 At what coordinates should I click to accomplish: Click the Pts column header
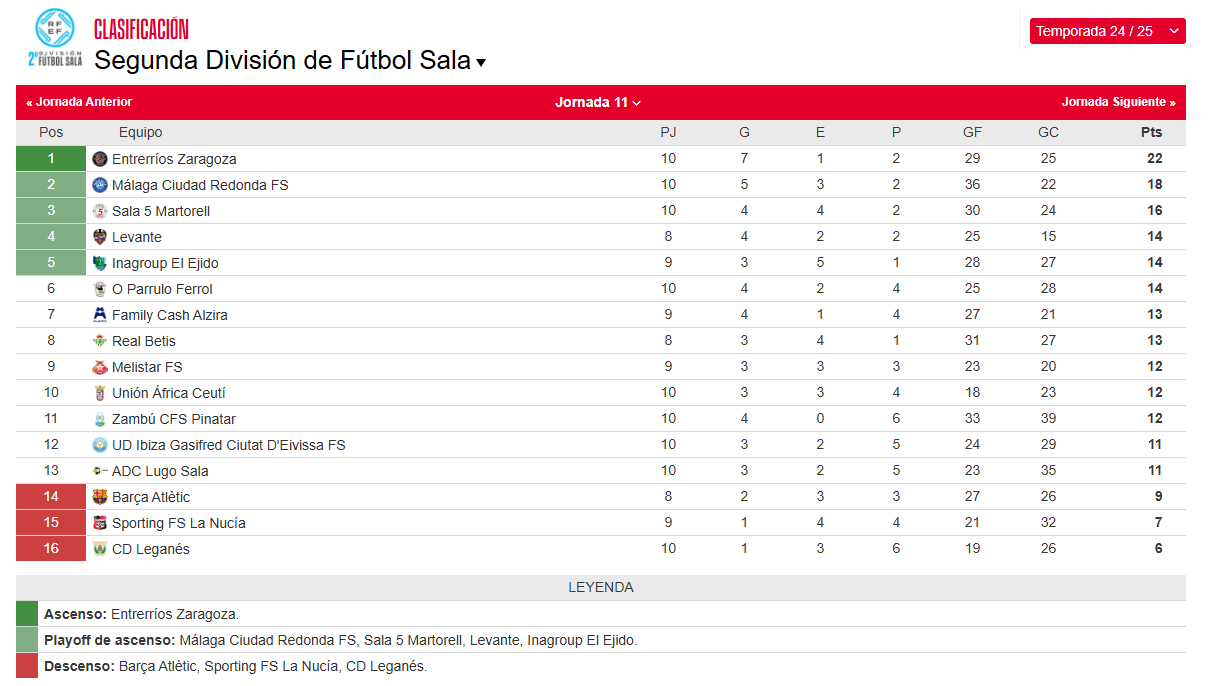point(1151,132)
